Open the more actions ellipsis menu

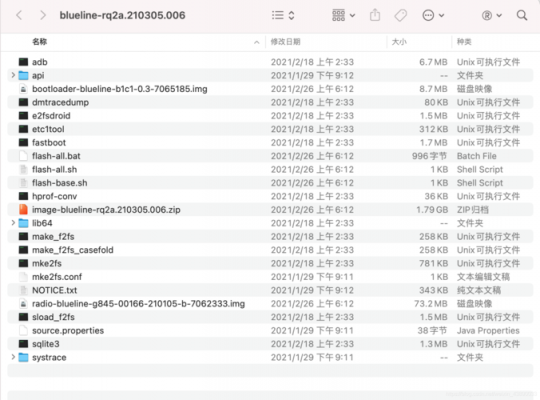[x=433, y=15]
